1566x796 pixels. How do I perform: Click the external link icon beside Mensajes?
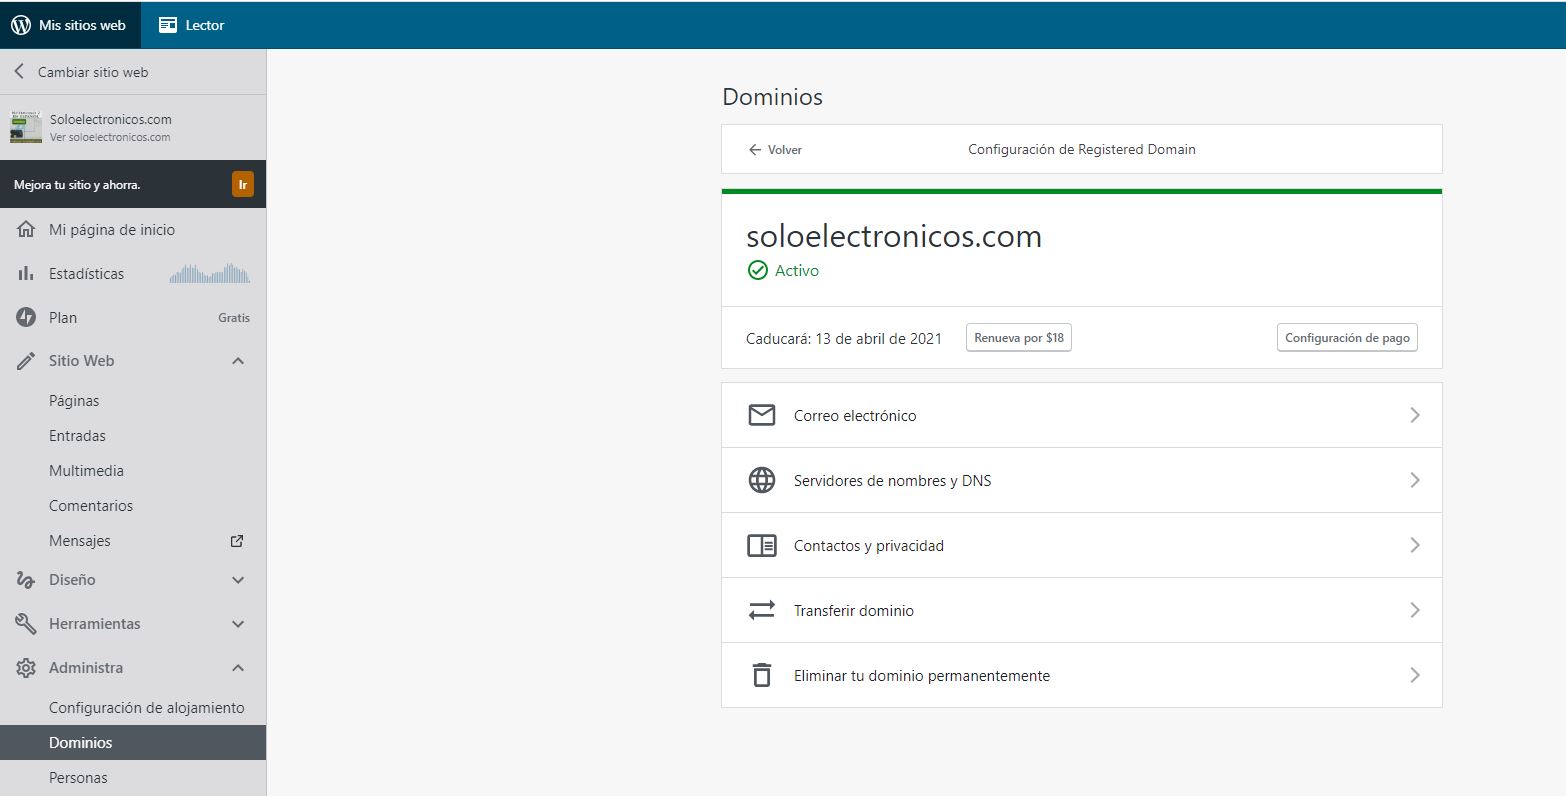click(237, 541)
